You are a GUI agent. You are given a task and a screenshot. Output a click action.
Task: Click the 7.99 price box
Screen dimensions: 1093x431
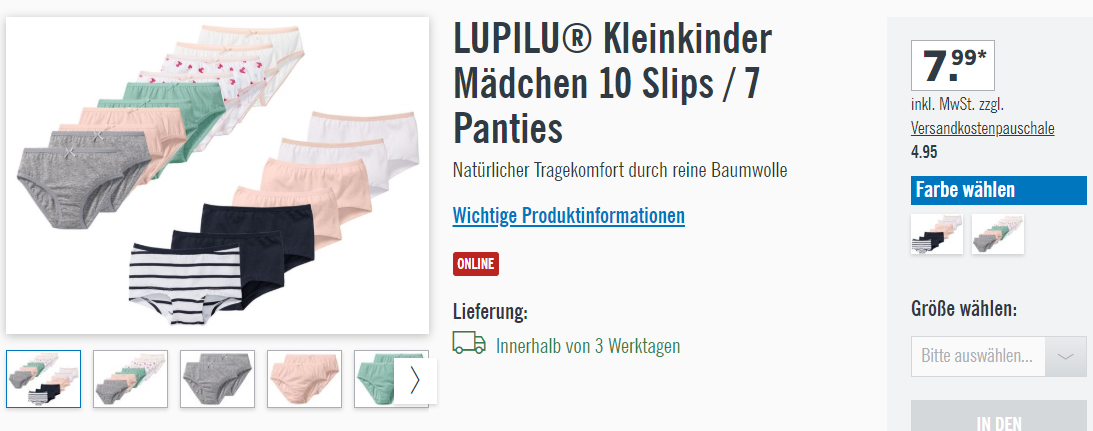pyautogui.click(x=953, y=66)
